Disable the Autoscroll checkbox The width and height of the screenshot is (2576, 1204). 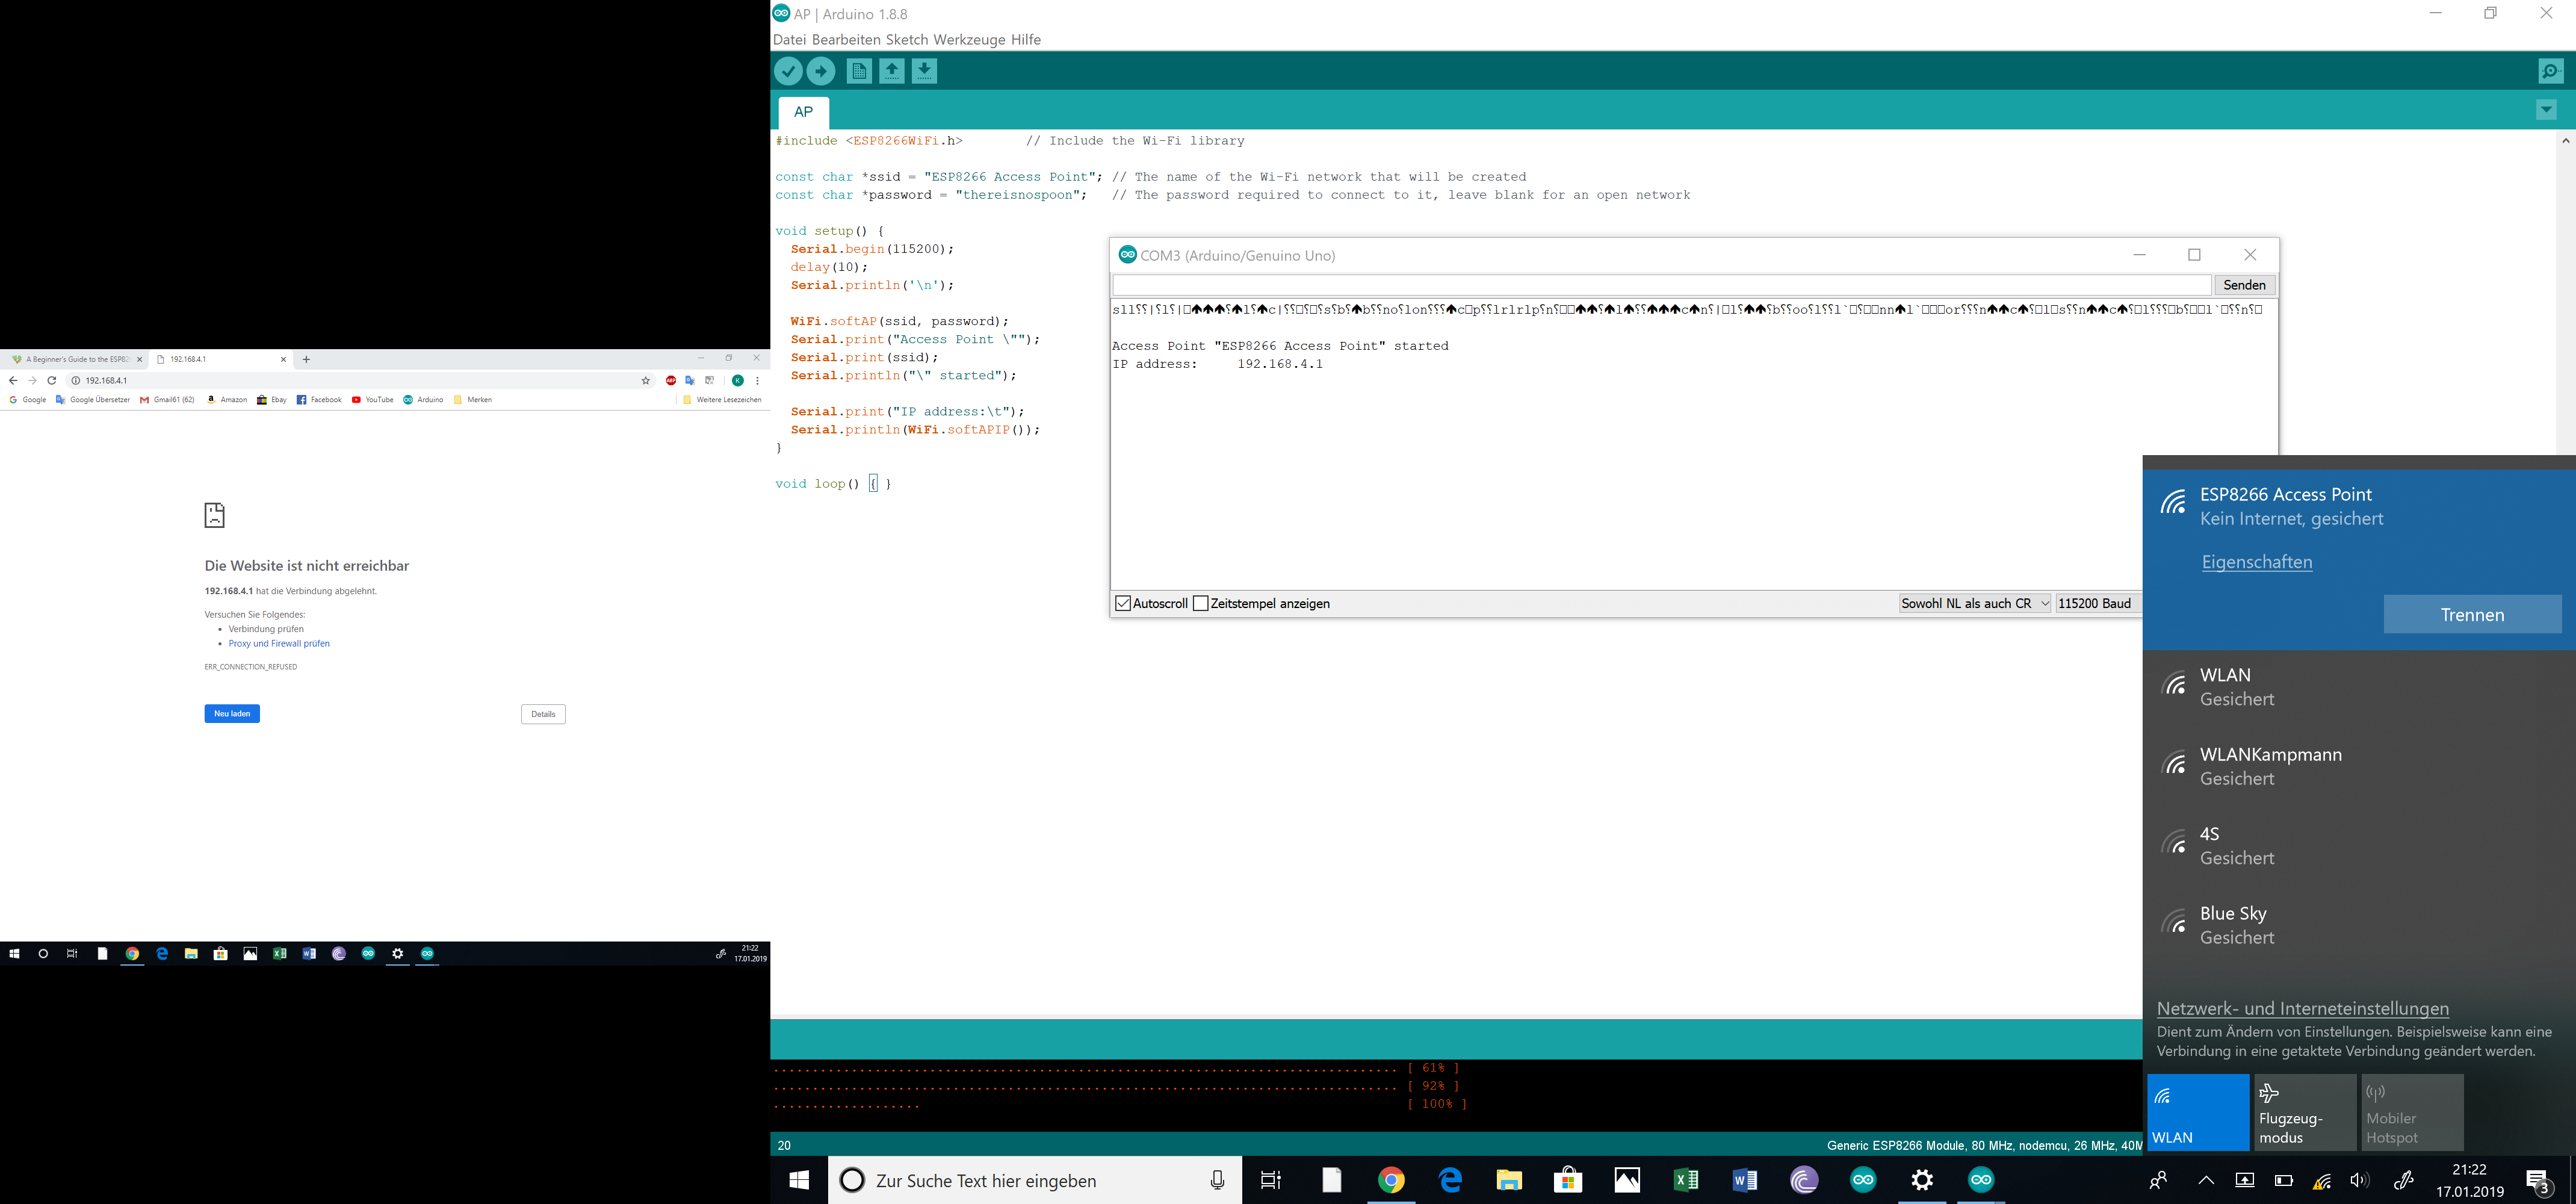click(1123, 603)
